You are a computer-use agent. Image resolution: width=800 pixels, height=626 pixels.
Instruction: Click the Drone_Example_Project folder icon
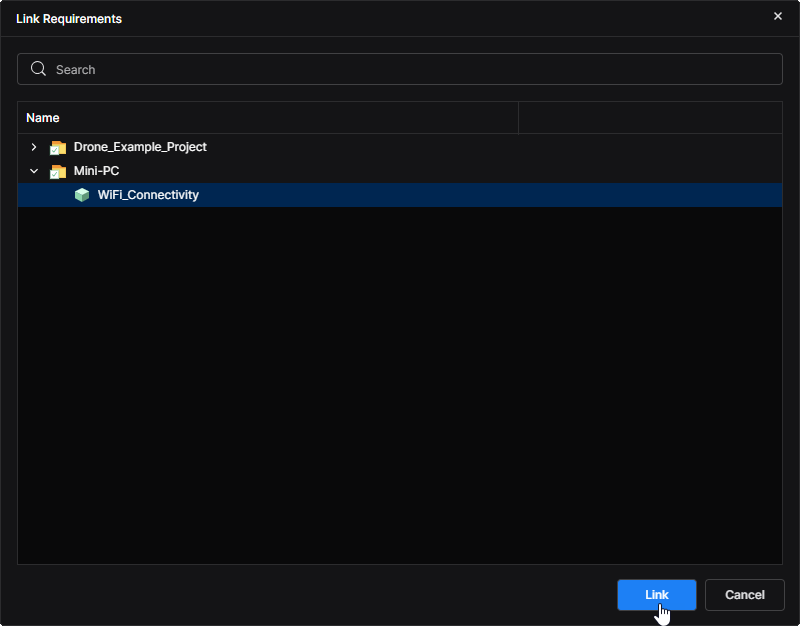click(58, 147)
